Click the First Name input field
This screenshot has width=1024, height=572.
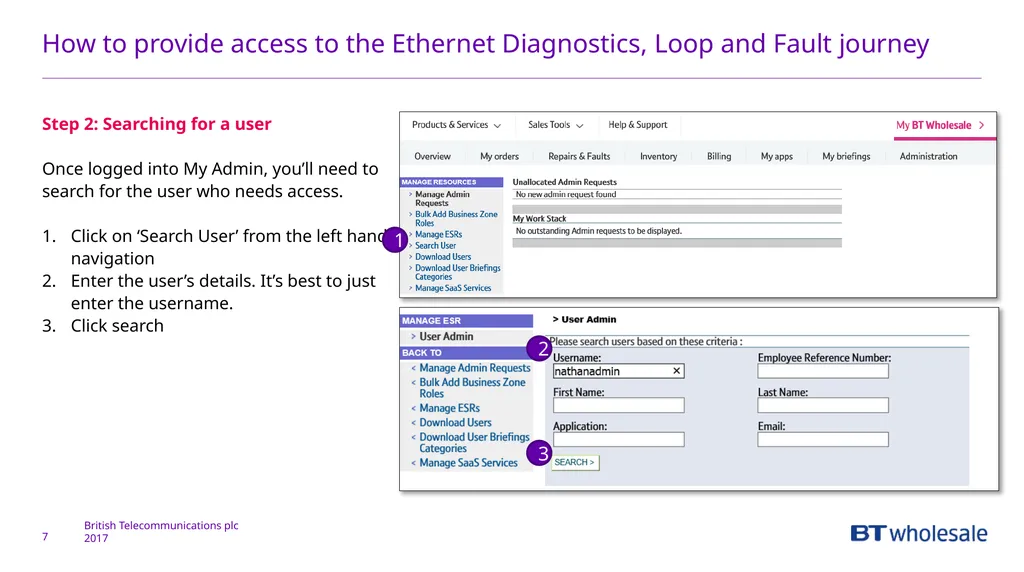click(618, 405)
